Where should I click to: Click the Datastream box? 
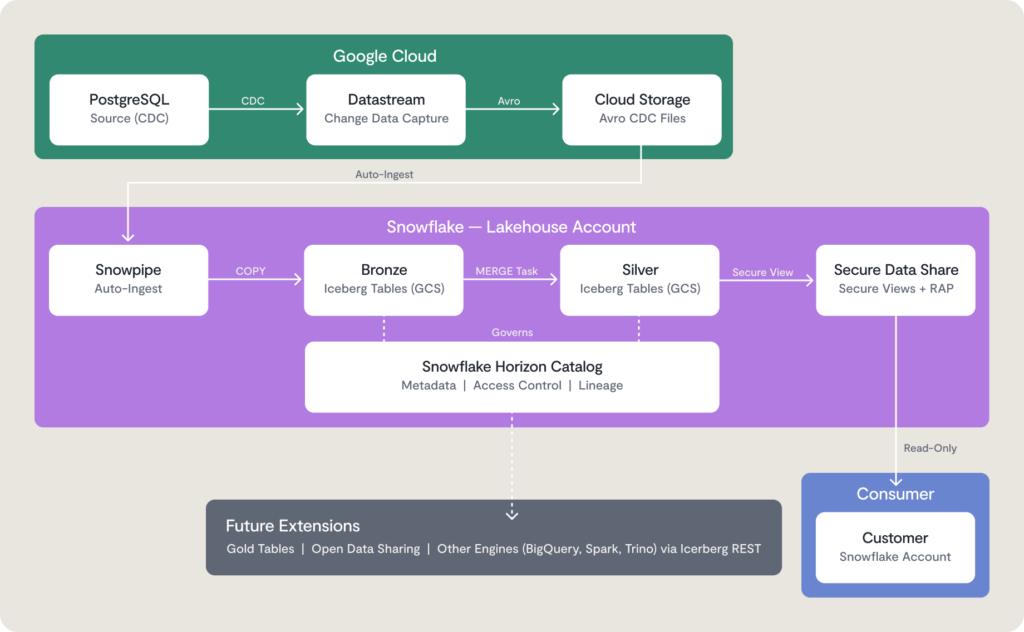click(386, 110)
